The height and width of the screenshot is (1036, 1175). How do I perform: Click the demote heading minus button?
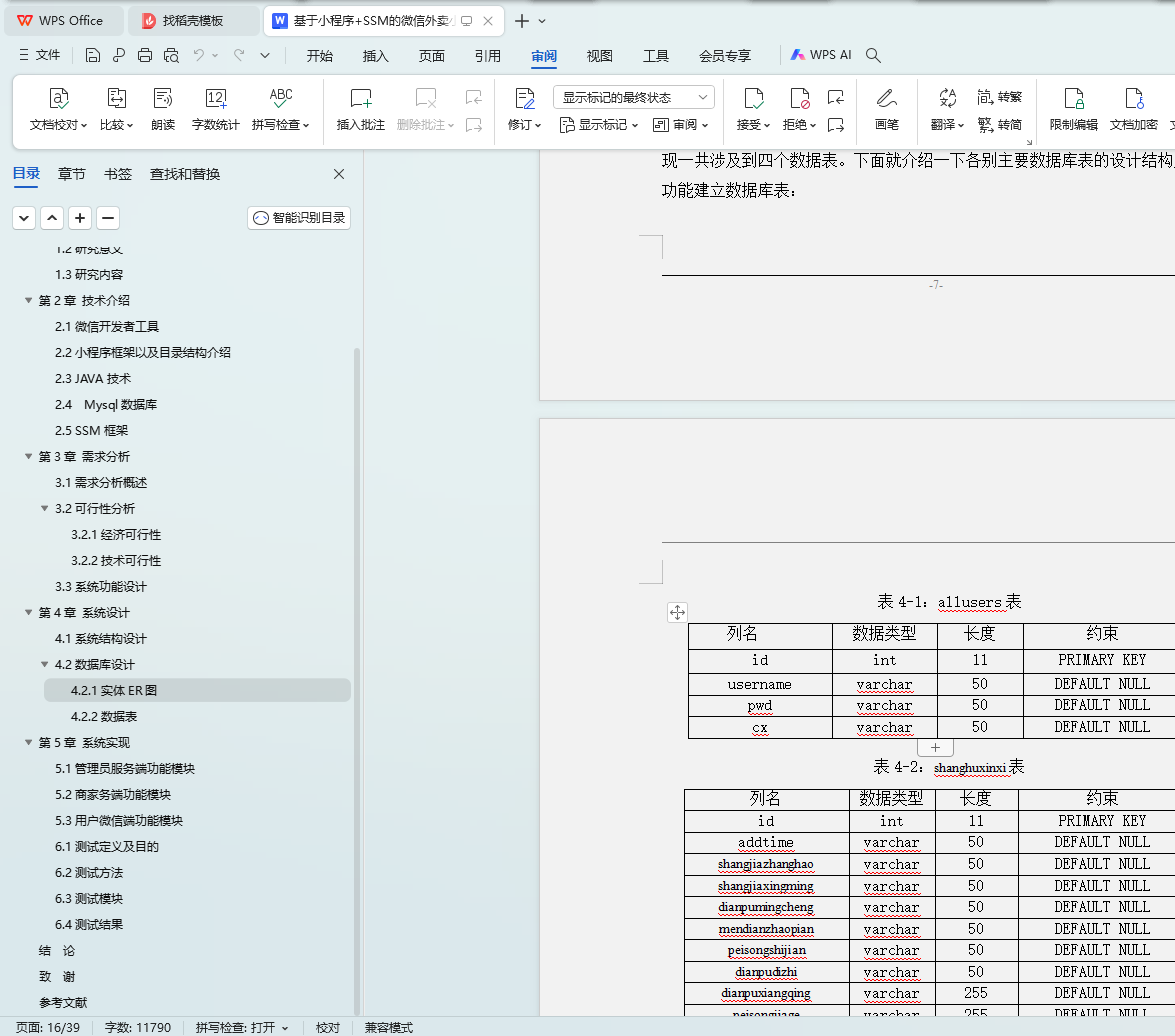click(x=108, y=218)
